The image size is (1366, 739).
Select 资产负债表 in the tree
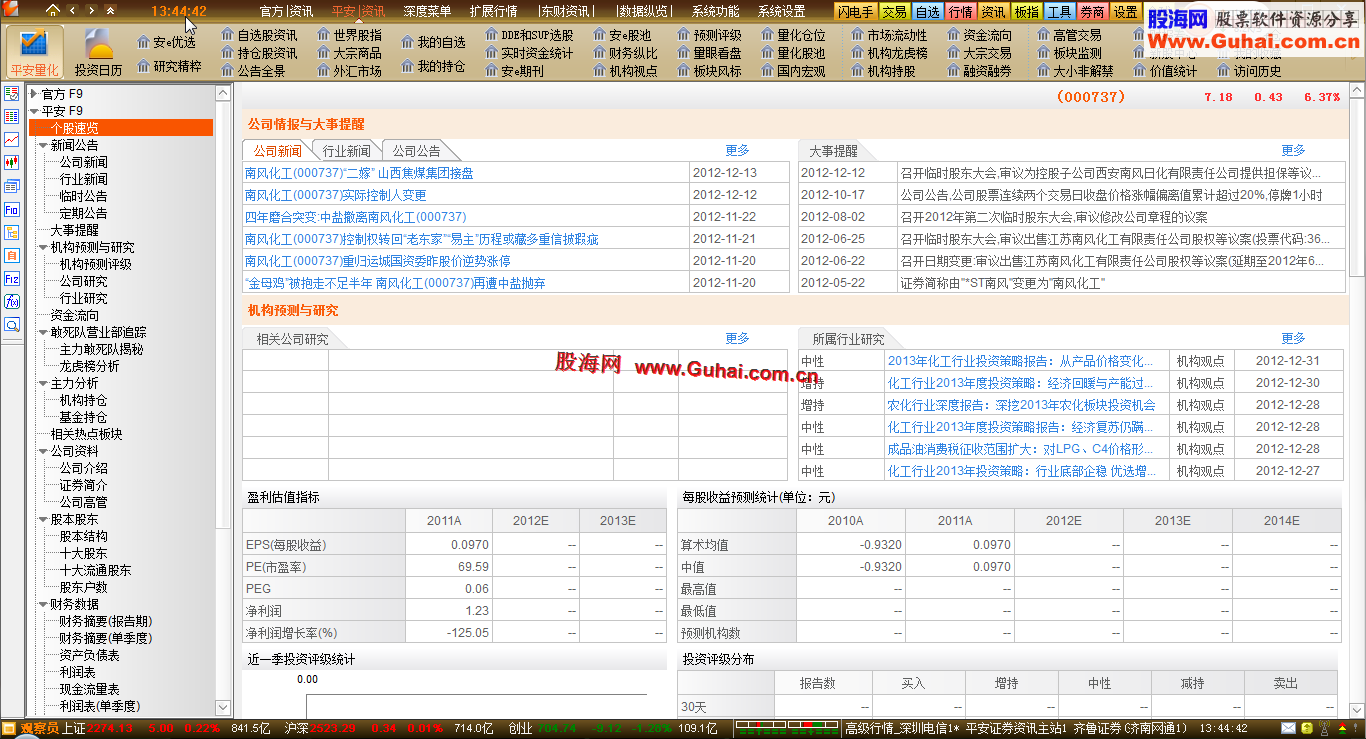click(89, 655)
